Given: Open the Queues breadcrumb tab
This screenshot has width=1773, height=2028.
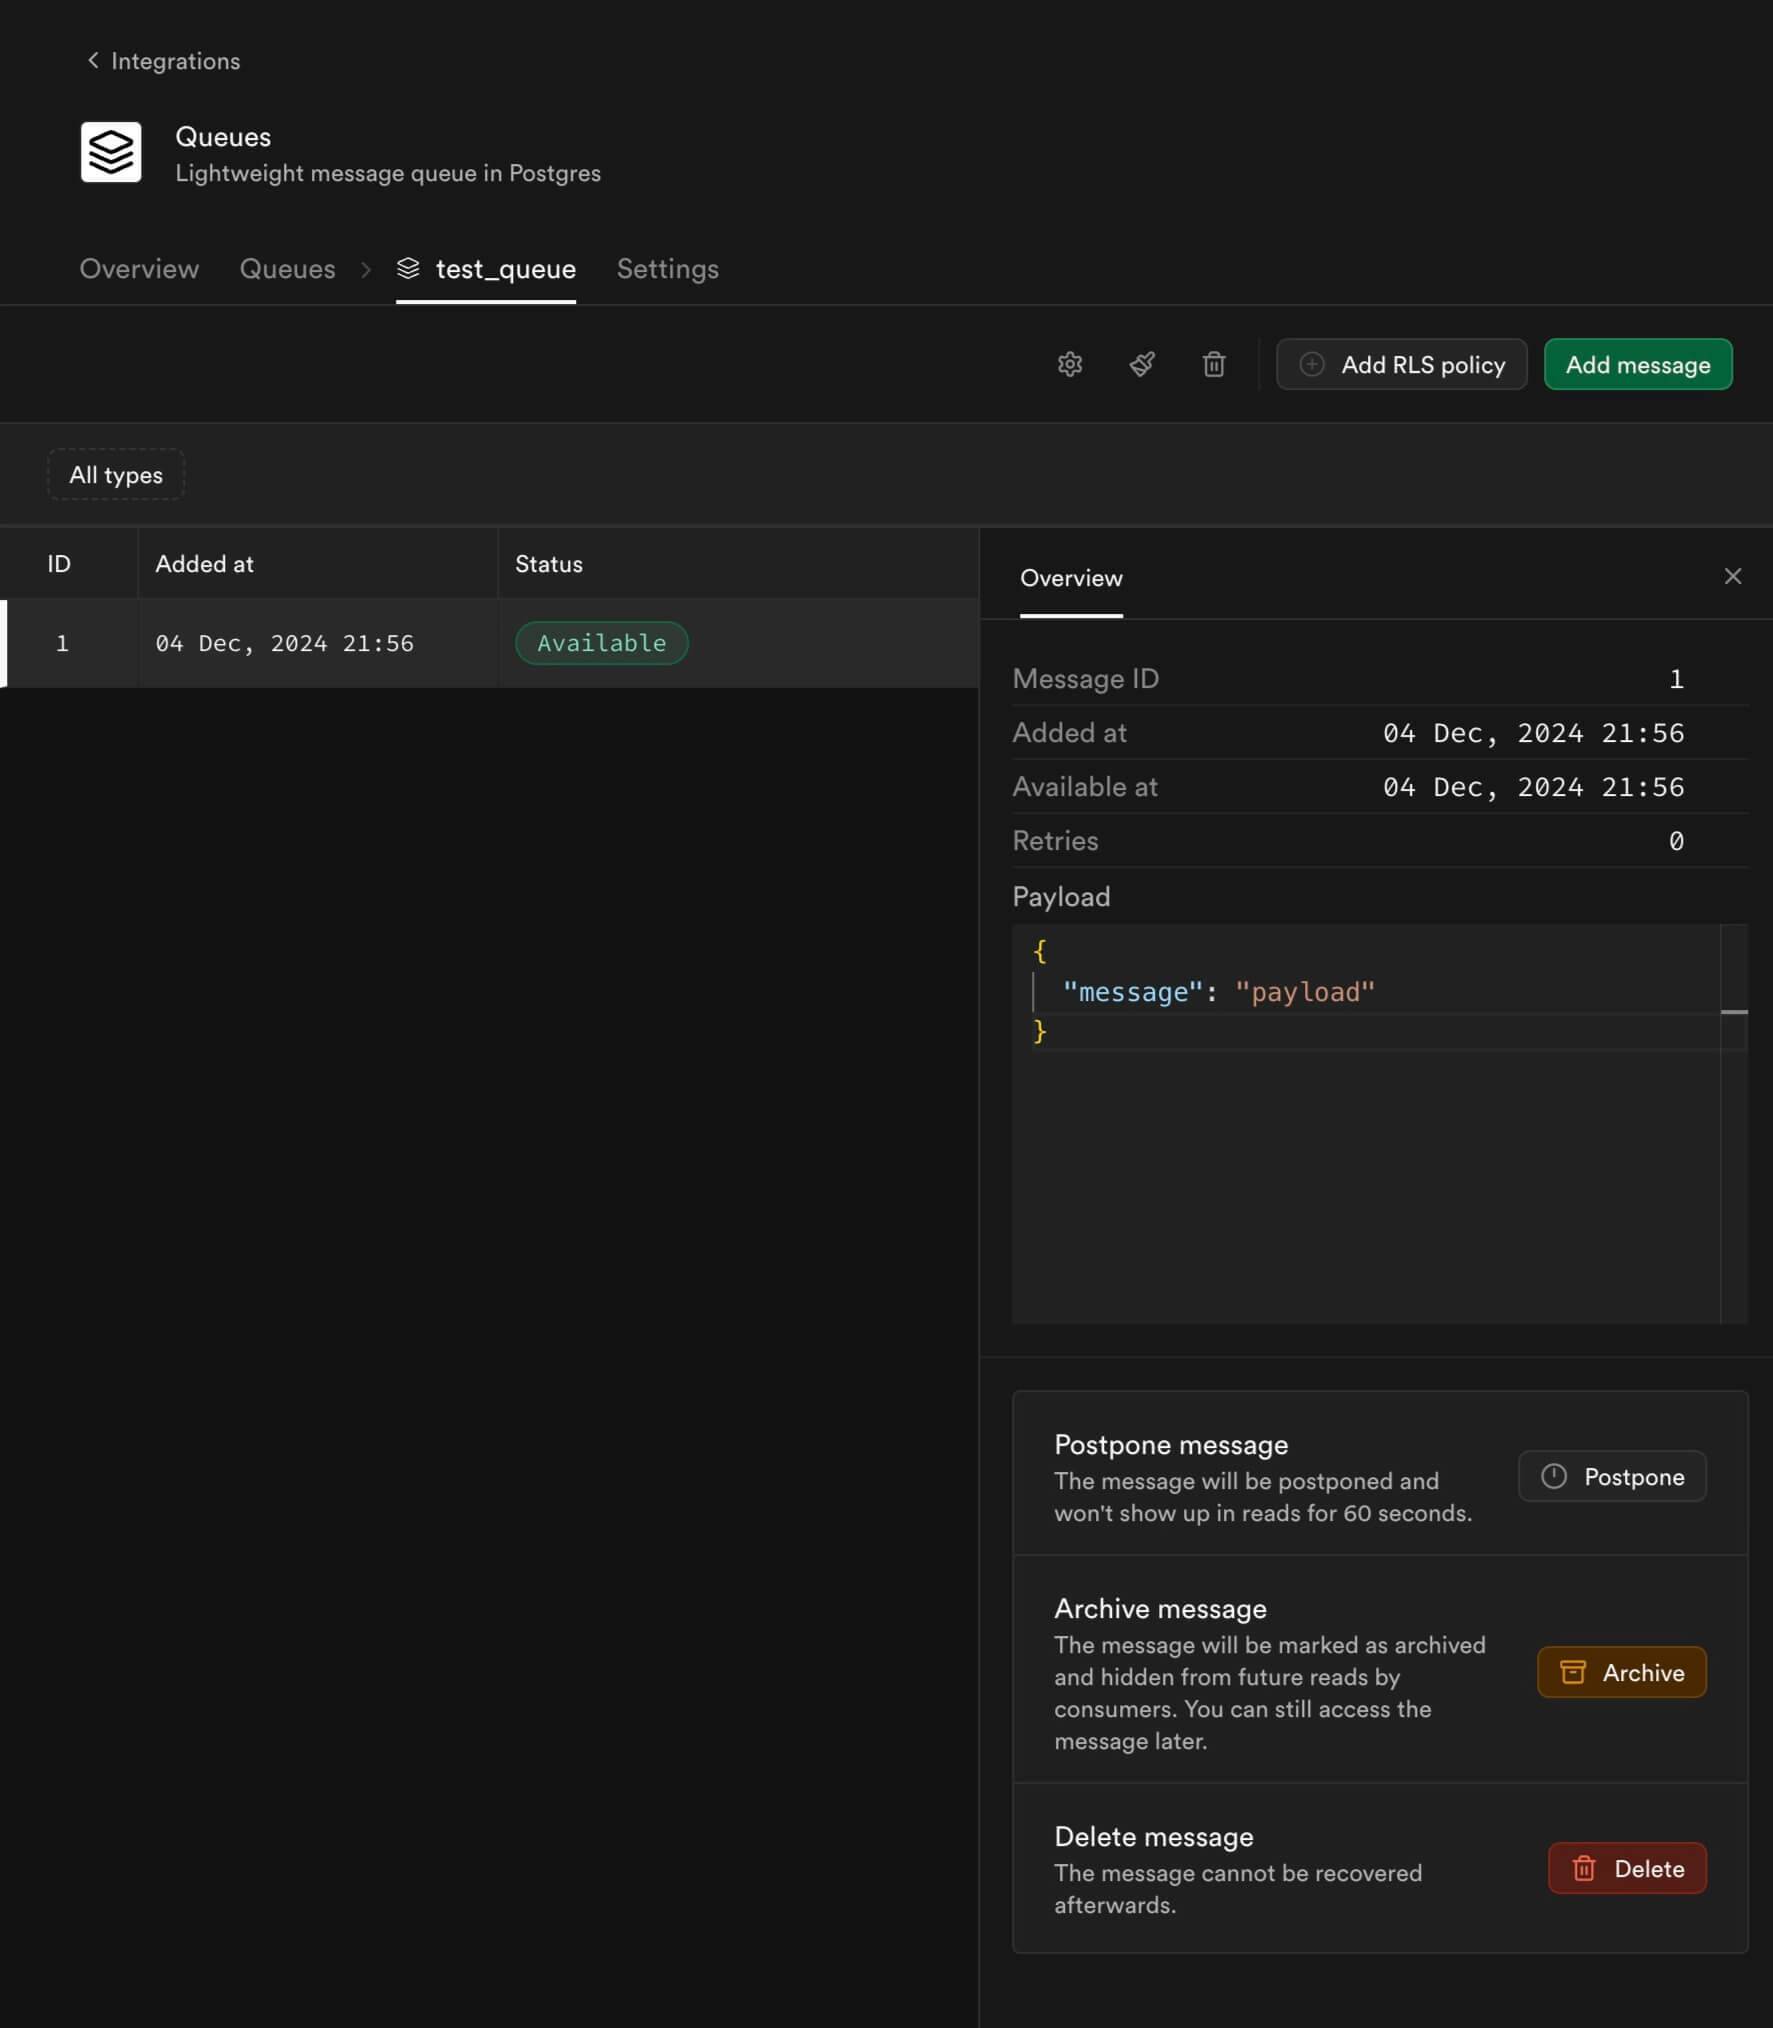Looking at the screenshot, I should (287, 269).
